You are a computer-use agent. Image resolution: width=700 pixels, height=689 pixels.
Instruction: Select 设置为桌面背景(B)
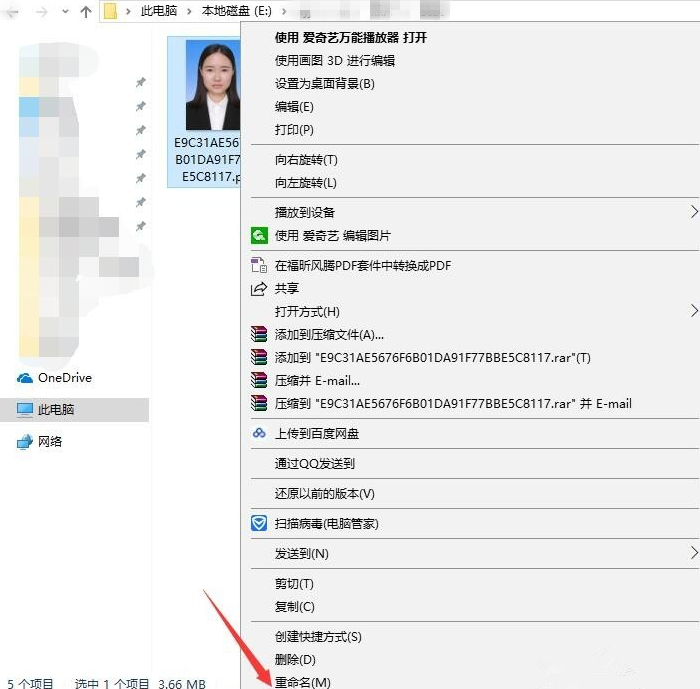click(x=325, y=84)
